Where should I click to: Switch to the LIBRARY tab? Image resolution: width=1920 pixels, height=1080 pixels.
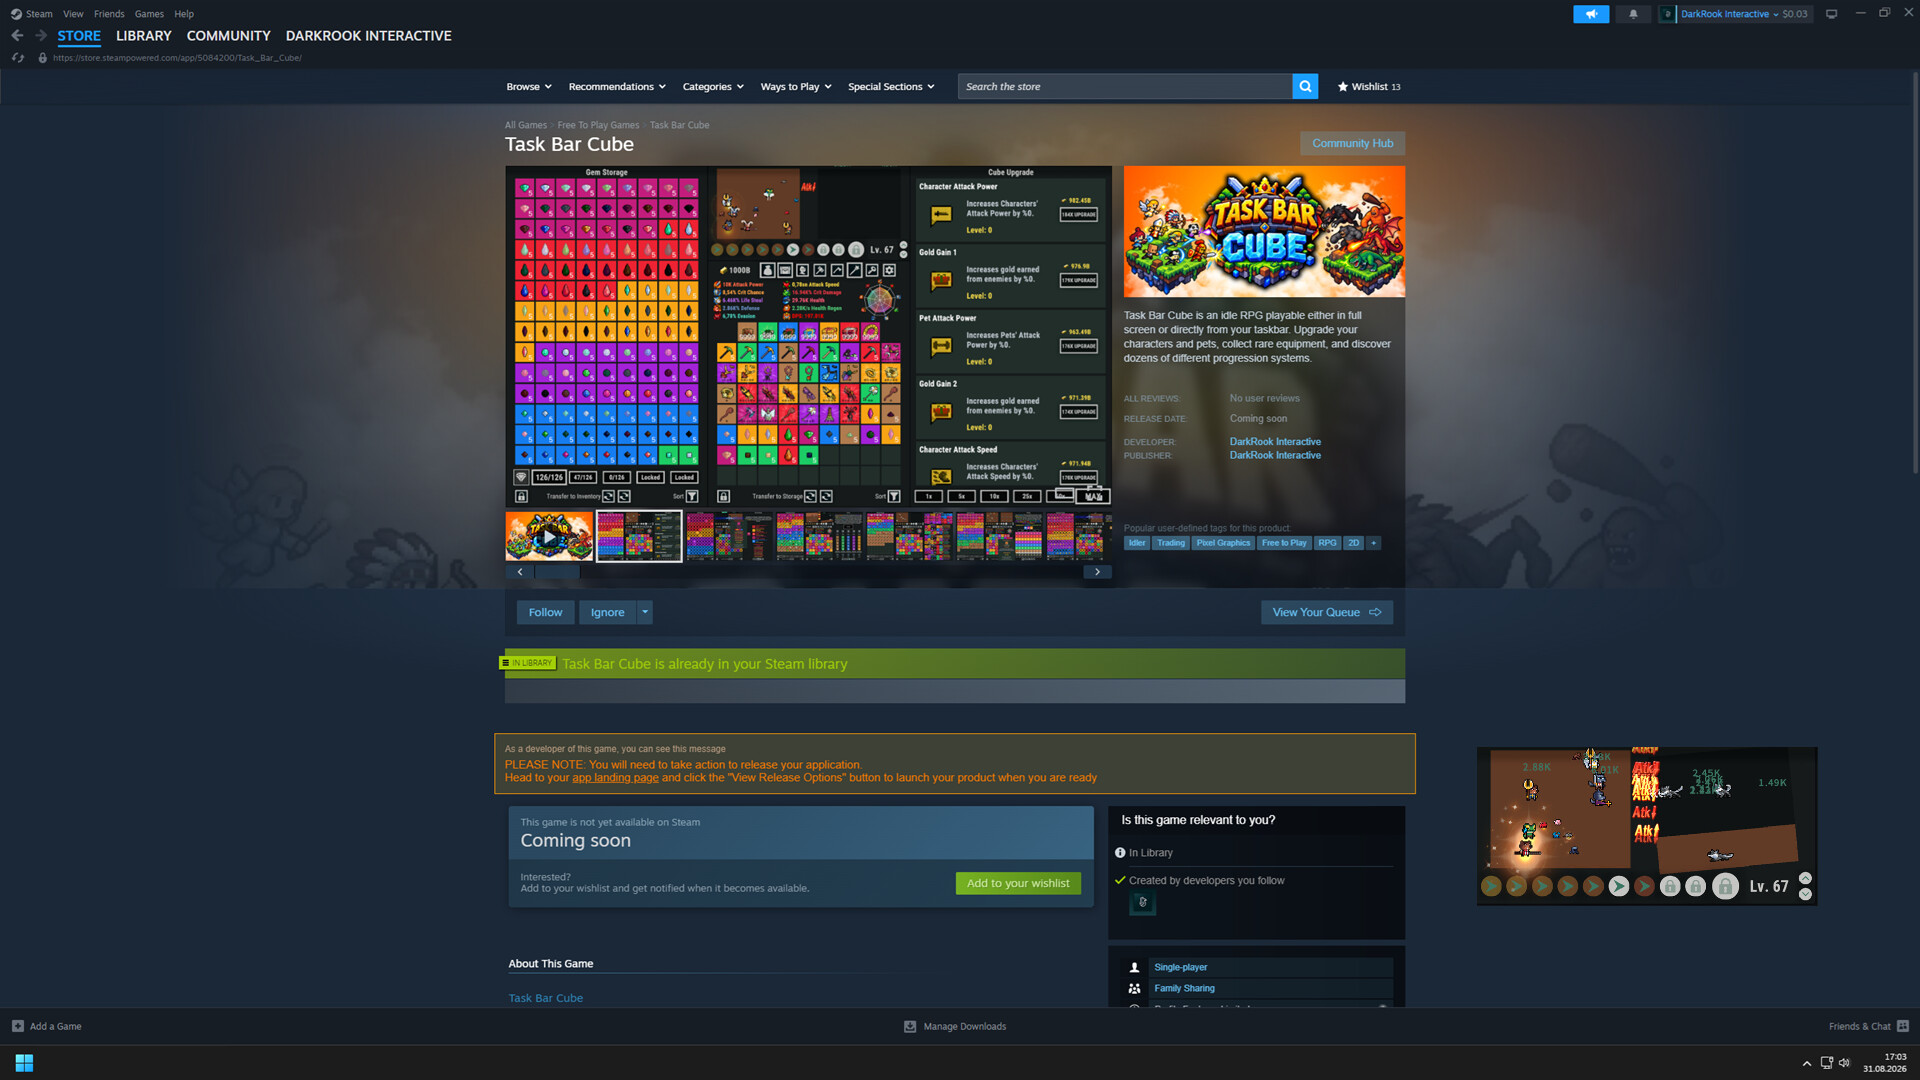click(144, 36)
